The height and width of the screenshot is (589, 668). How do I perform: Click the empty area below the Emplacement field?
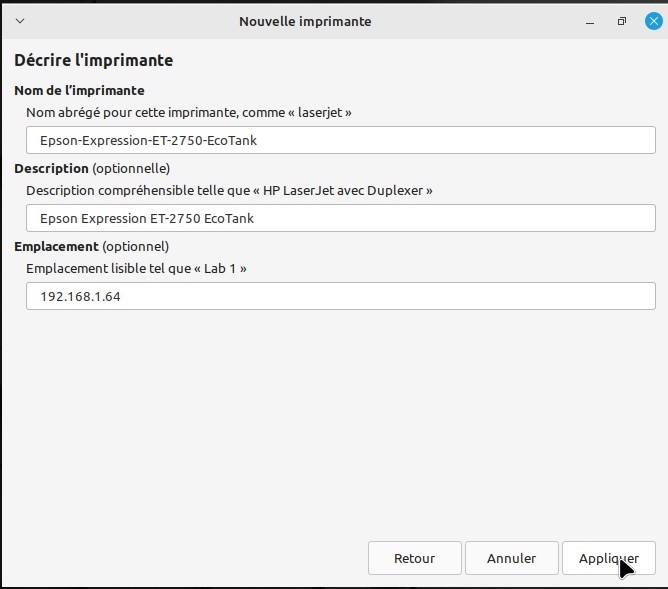click(x=334, y=422)
